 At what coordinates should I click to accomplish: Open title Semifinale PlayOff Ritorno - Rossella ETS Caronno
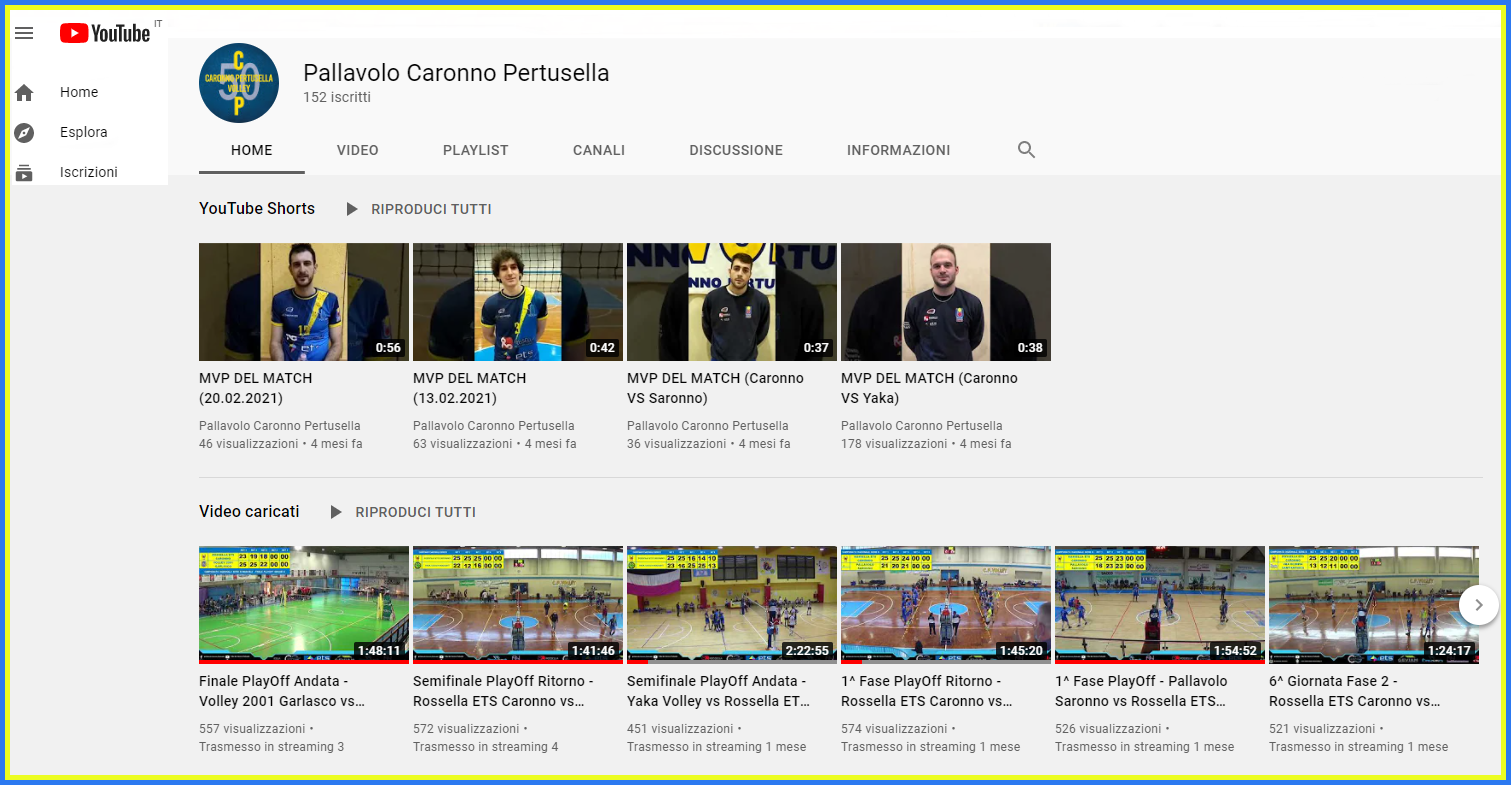coord(503,691)
